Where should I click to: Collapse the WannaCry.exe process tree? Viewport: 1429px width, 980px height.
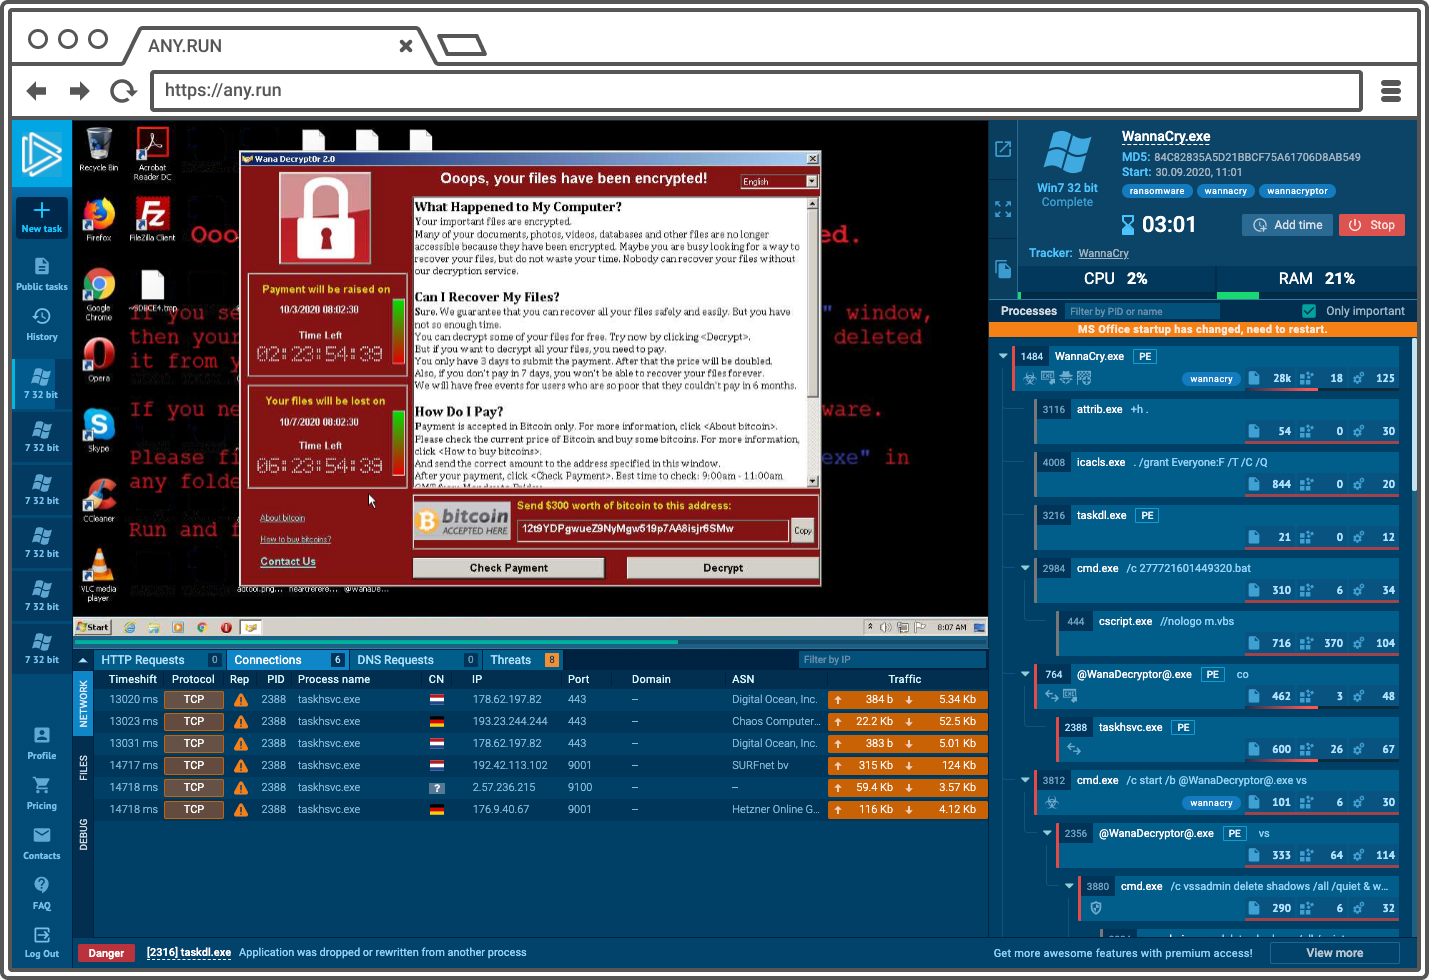[x=1003, y=356]
